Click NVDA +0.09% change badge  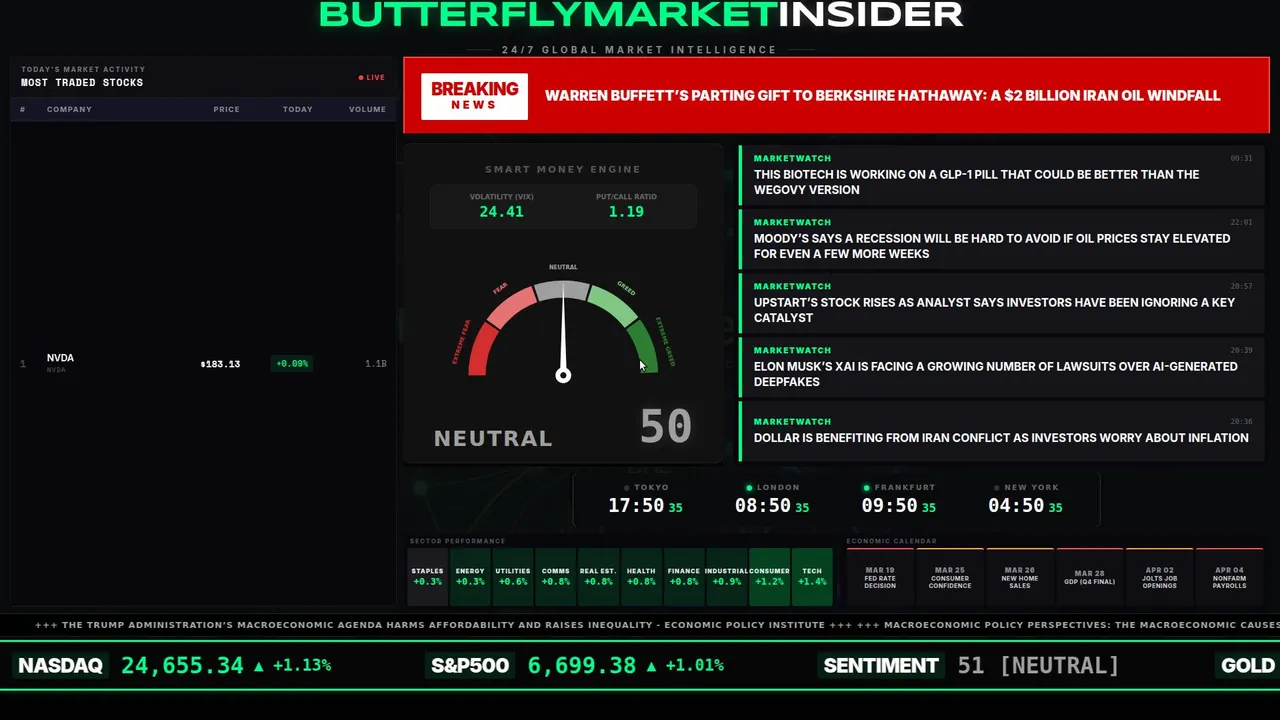pyautogui.click(x=292, y=364)
